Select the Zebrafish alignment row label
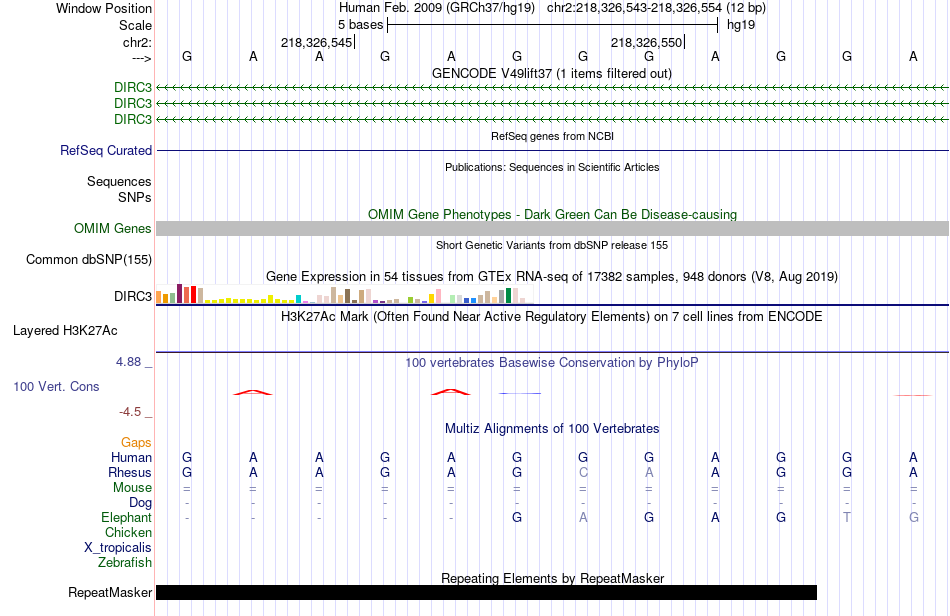Viewport: 950px width, 616px height. (x=124, y=563)
